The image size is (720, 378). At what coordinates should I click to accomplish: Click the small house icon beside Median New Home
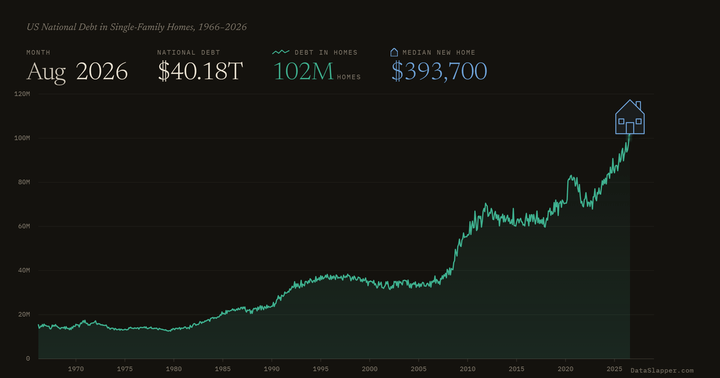tap(394, 52)
